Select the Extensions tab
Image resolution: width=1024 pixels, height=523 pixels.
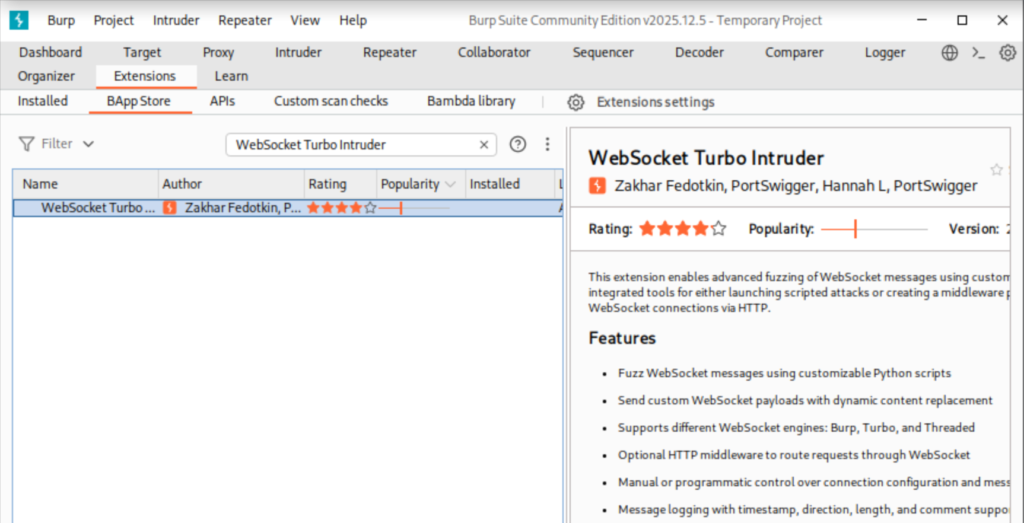pyautogui.click(x=144, y=76)
